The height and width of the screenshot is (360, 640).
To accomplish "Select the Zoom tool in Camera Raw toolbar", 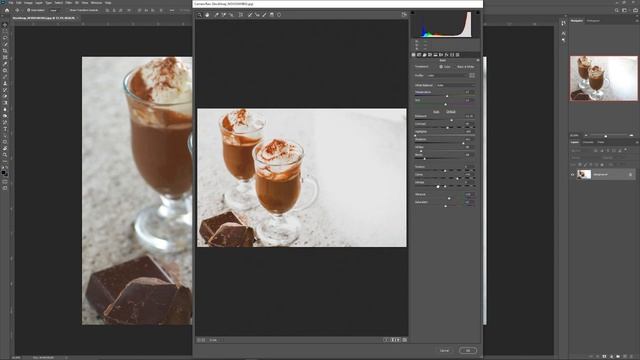I will pyautogui.click(x=200, y=15).
